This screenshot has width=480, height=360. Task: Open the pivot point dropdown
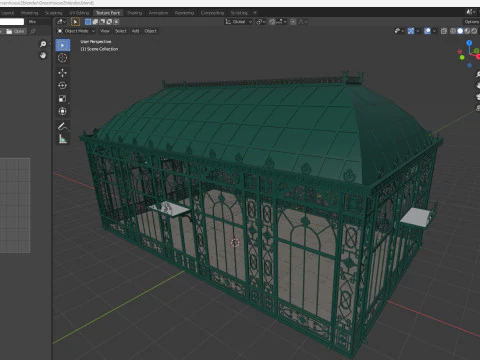(x=261, y=22)
